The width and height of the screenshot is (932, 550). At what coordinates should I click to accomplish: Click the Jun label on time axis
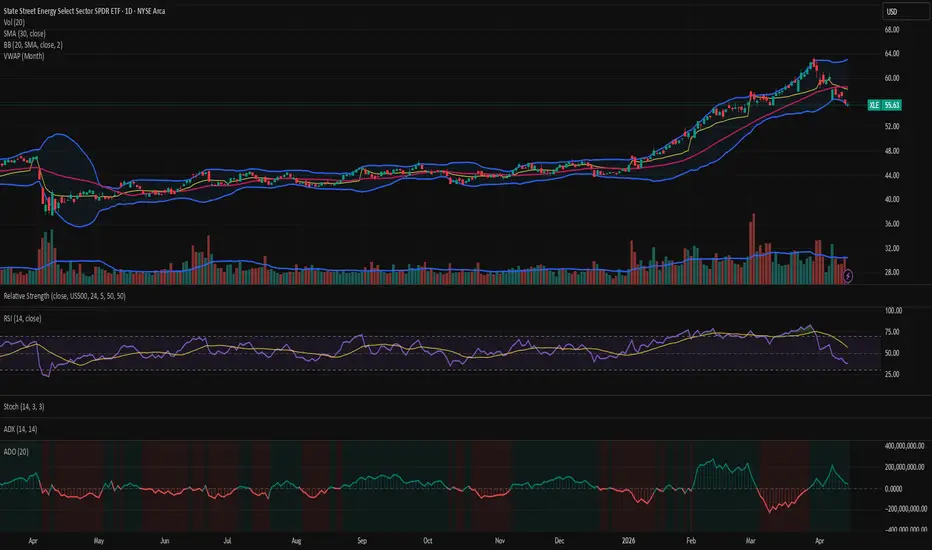[165, 540]
